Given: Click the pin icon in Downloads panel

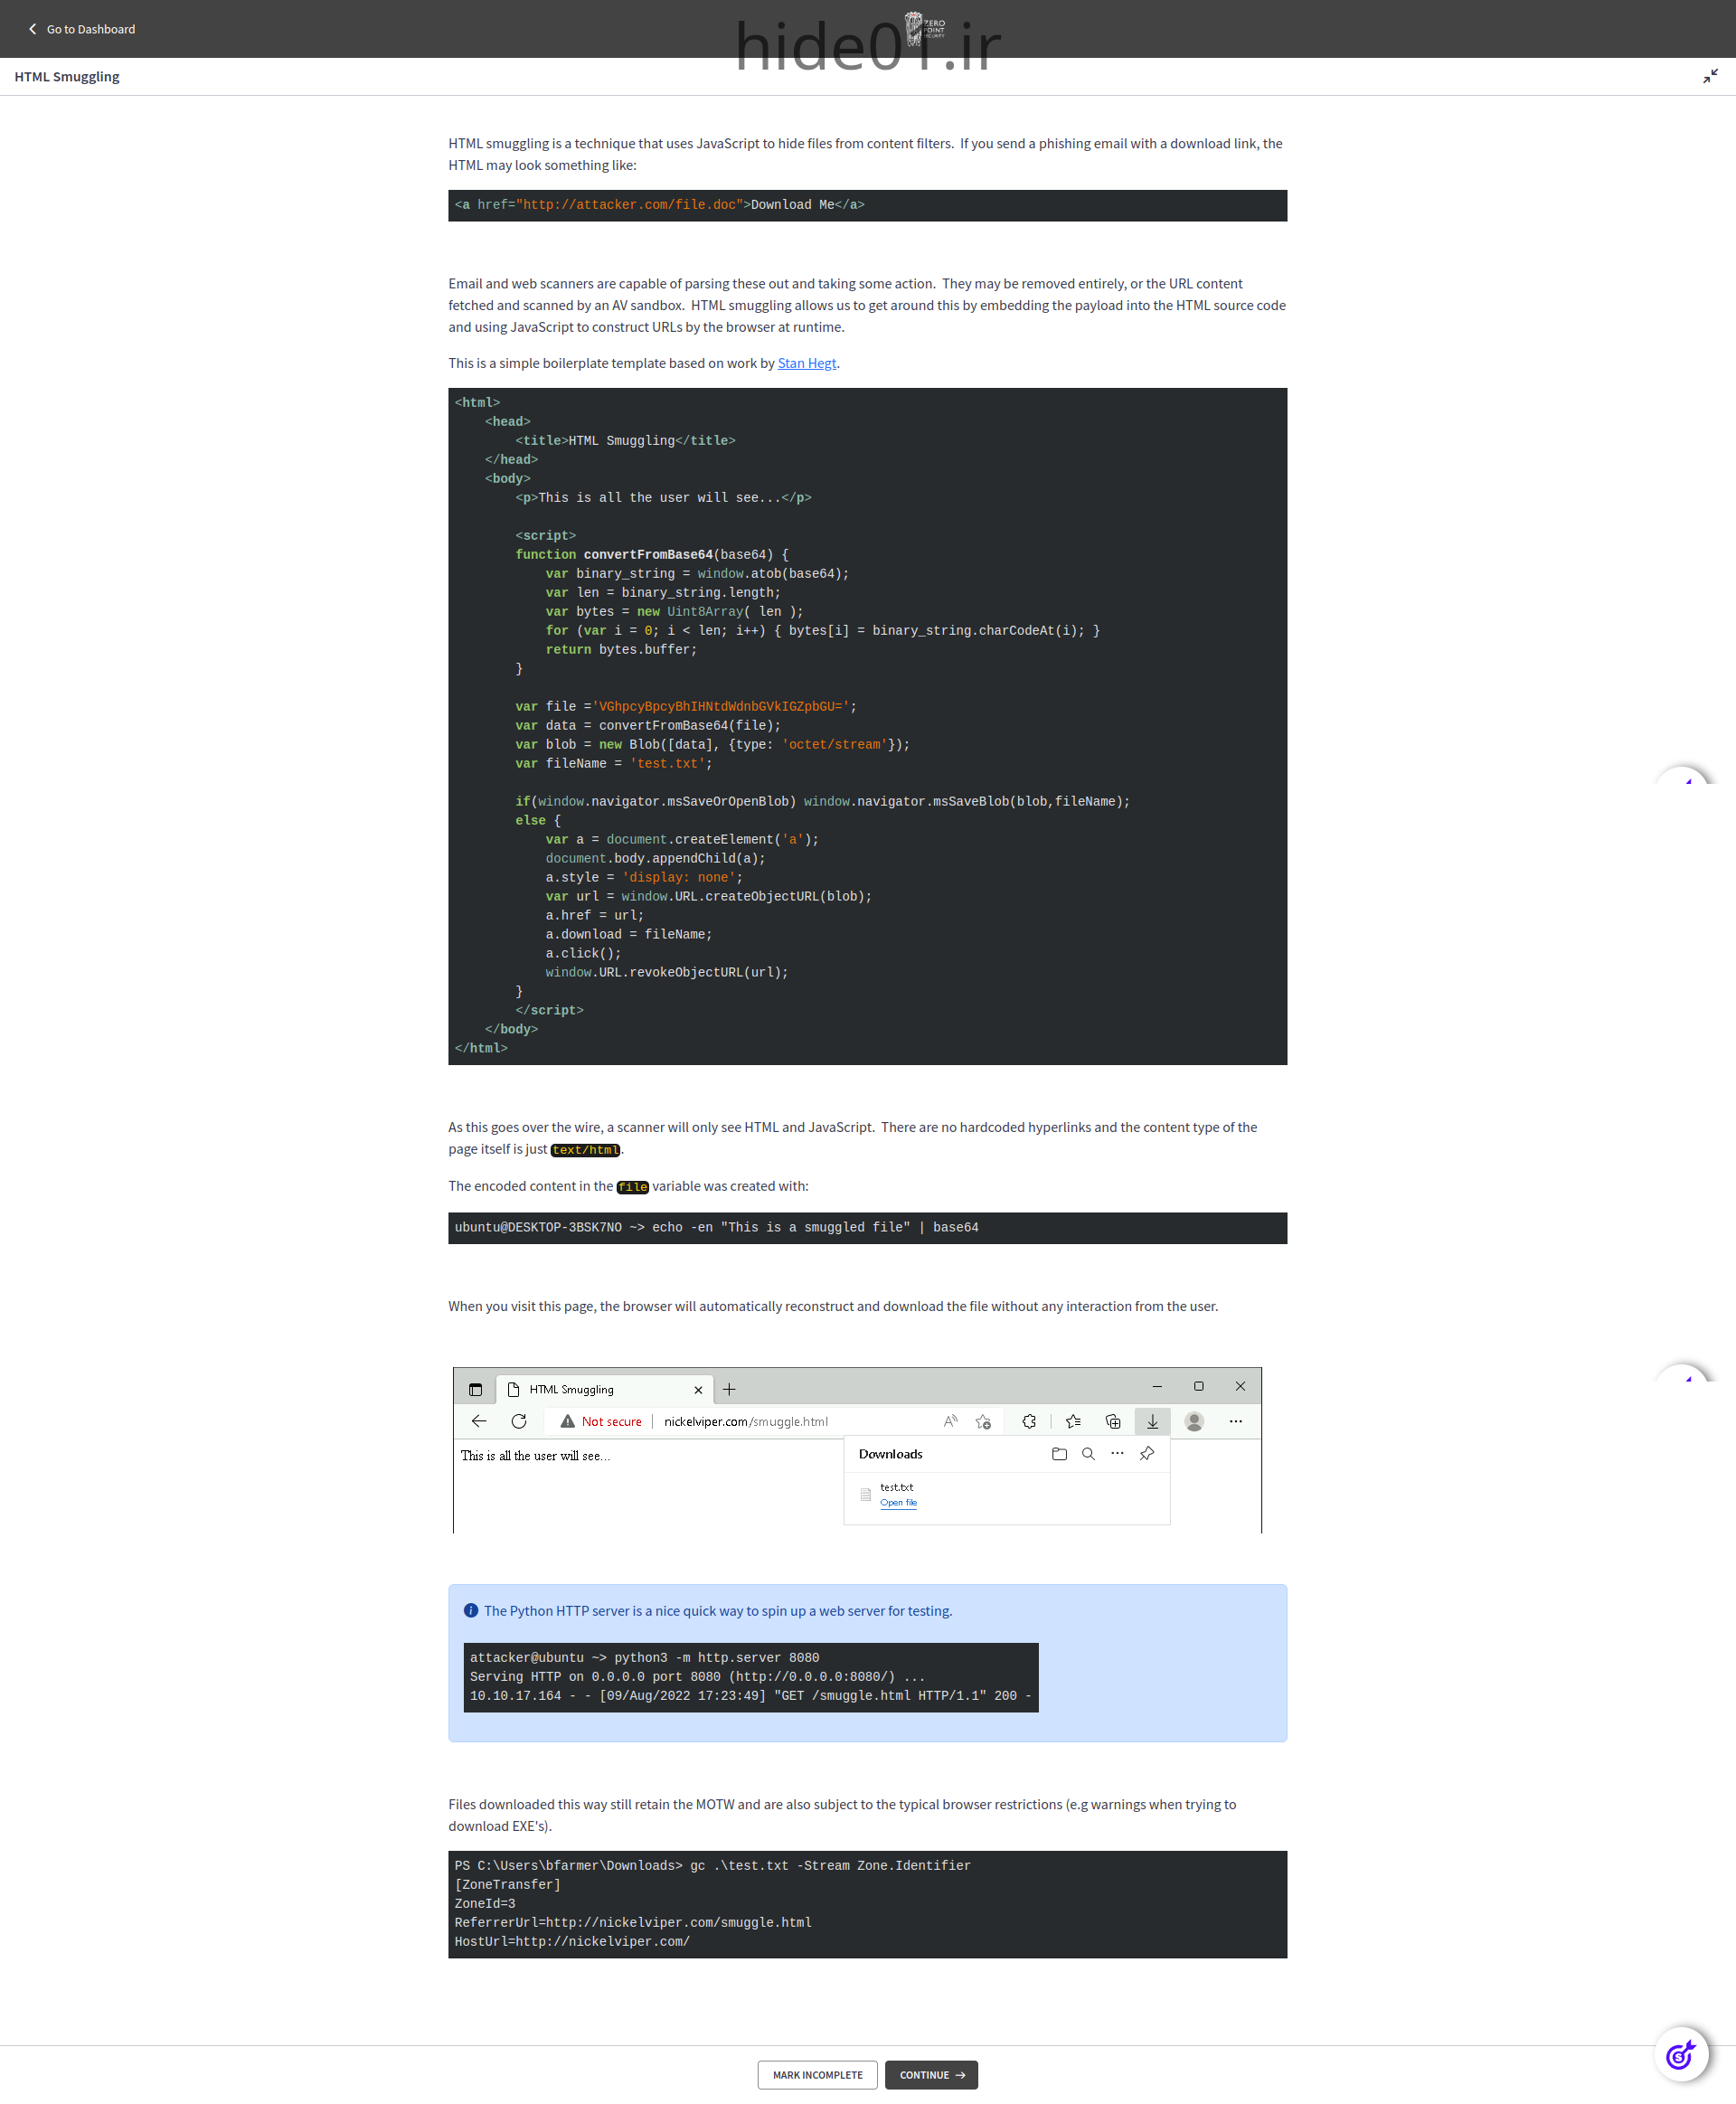Looking at the screenshot, I should click(x=1147, y=1453).
